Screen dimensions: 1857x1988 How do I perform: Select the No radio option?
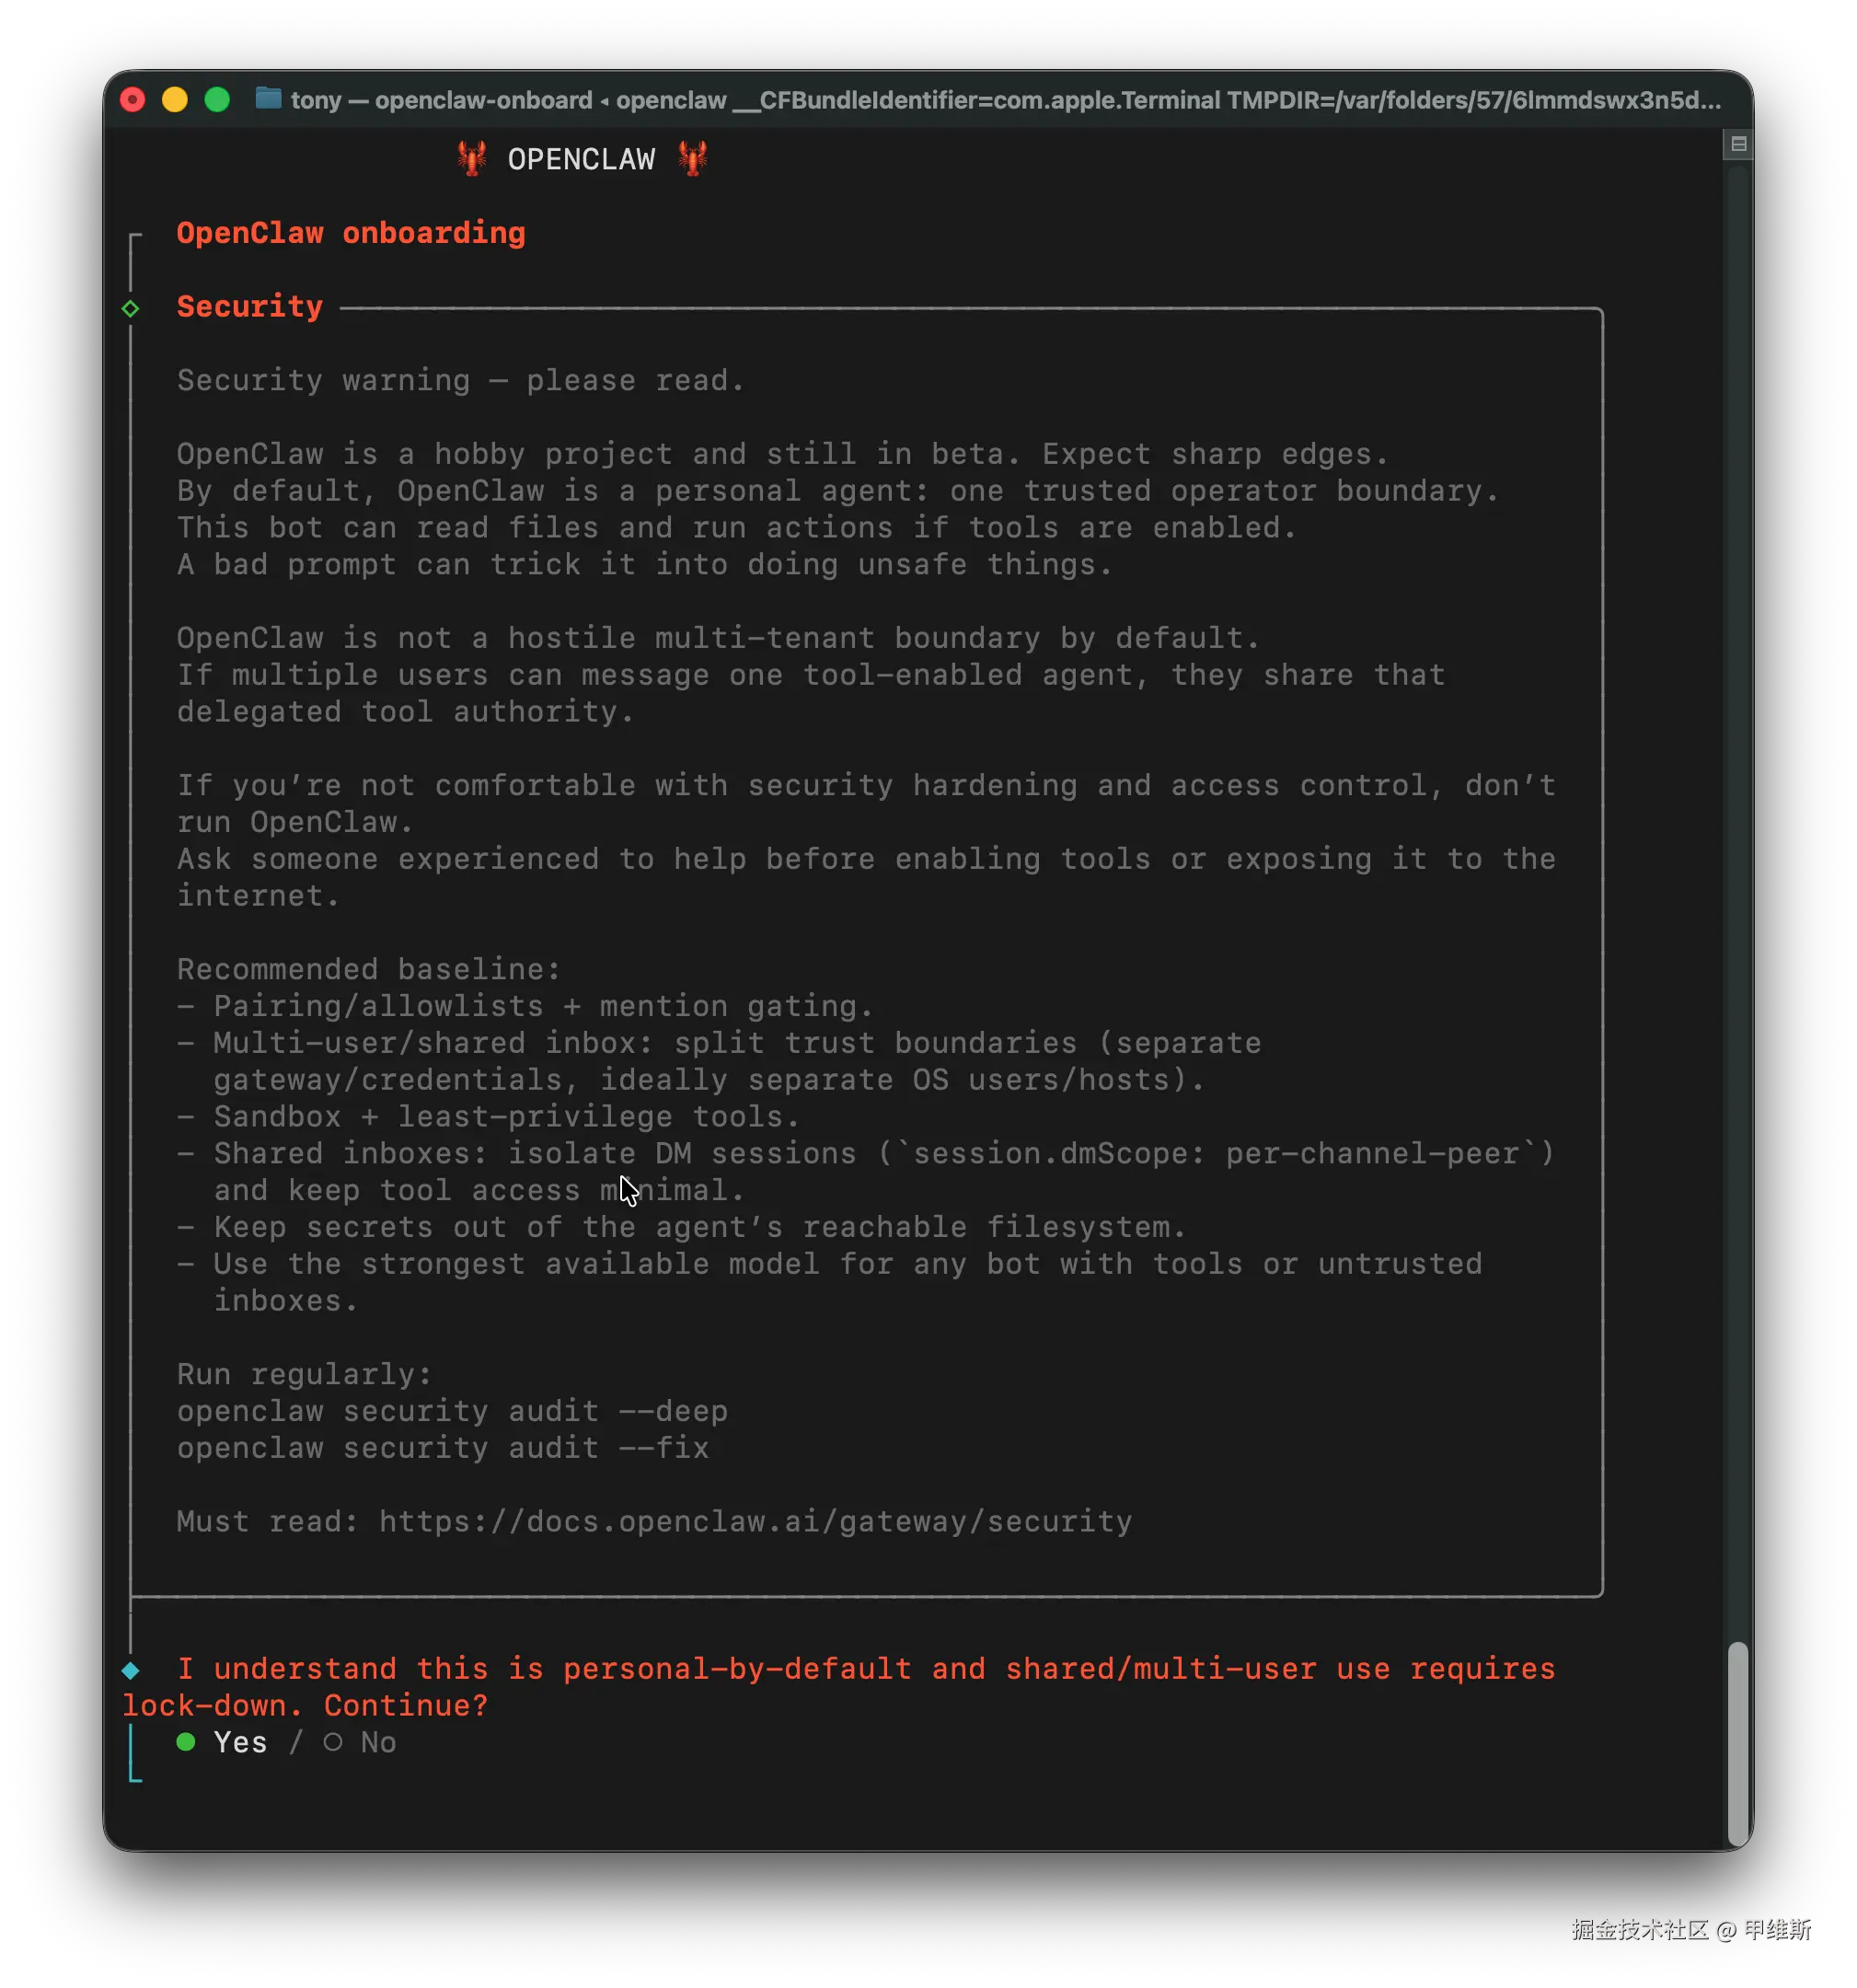(378, 1743)
